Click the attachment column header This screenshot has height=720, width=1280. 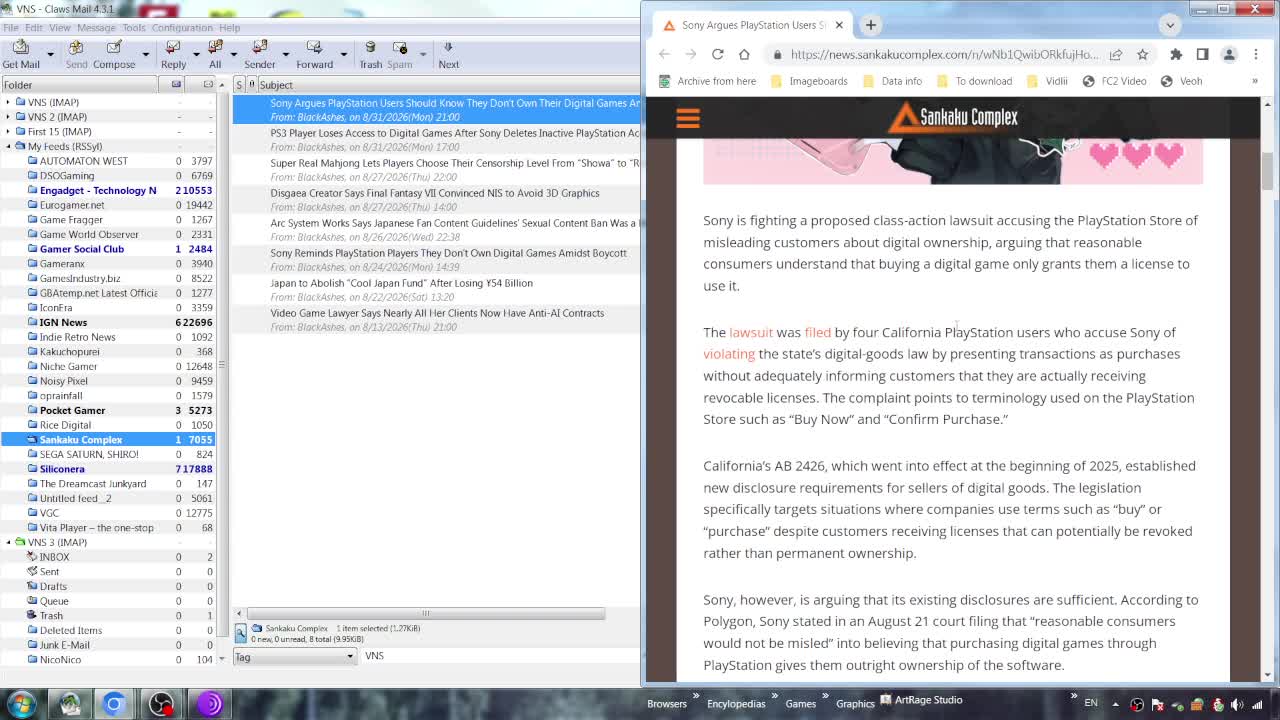tap(252, 85)
